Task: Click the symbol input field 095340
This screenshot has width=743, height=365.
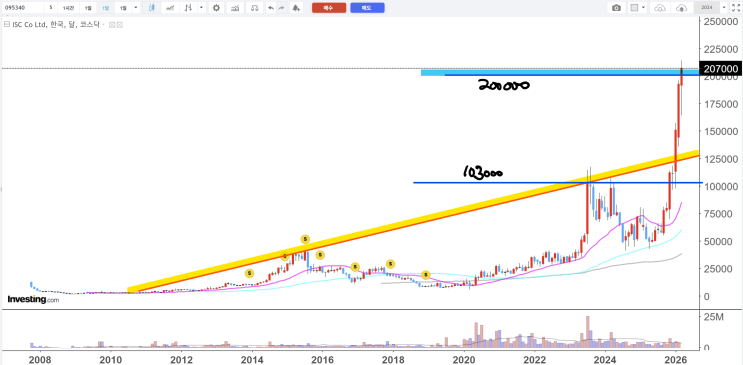Action: 22,8
